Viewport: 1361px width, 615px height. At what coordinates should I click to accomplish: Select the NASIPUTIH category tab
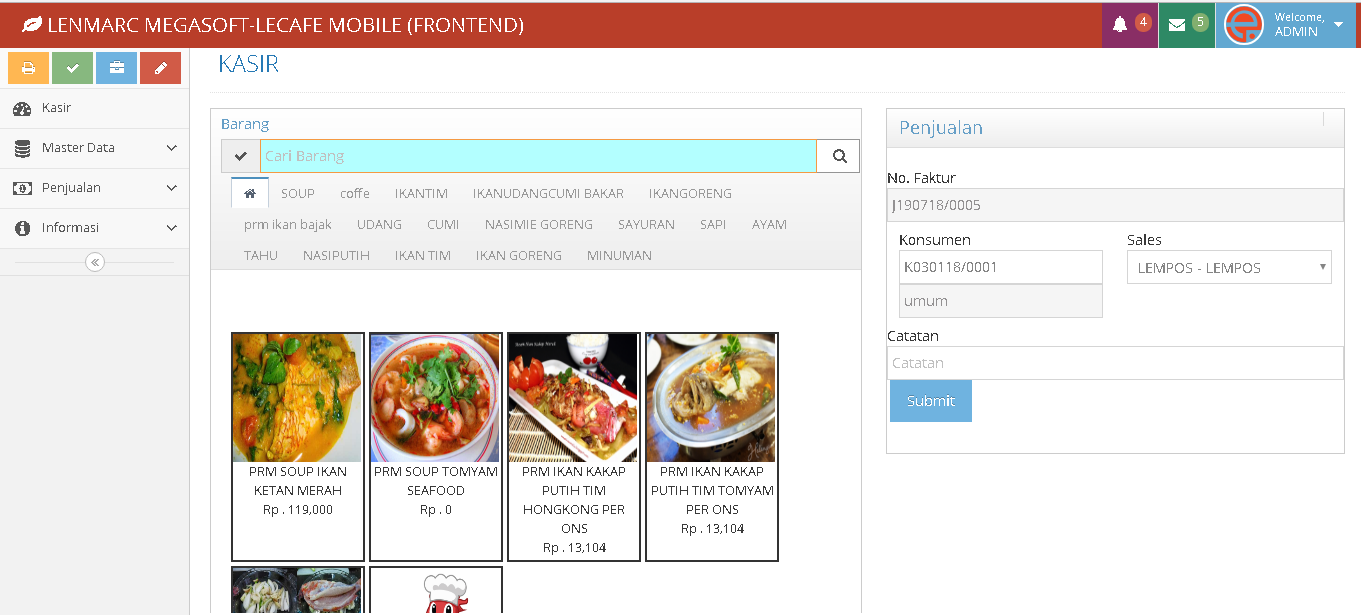(x=336, y=255)
